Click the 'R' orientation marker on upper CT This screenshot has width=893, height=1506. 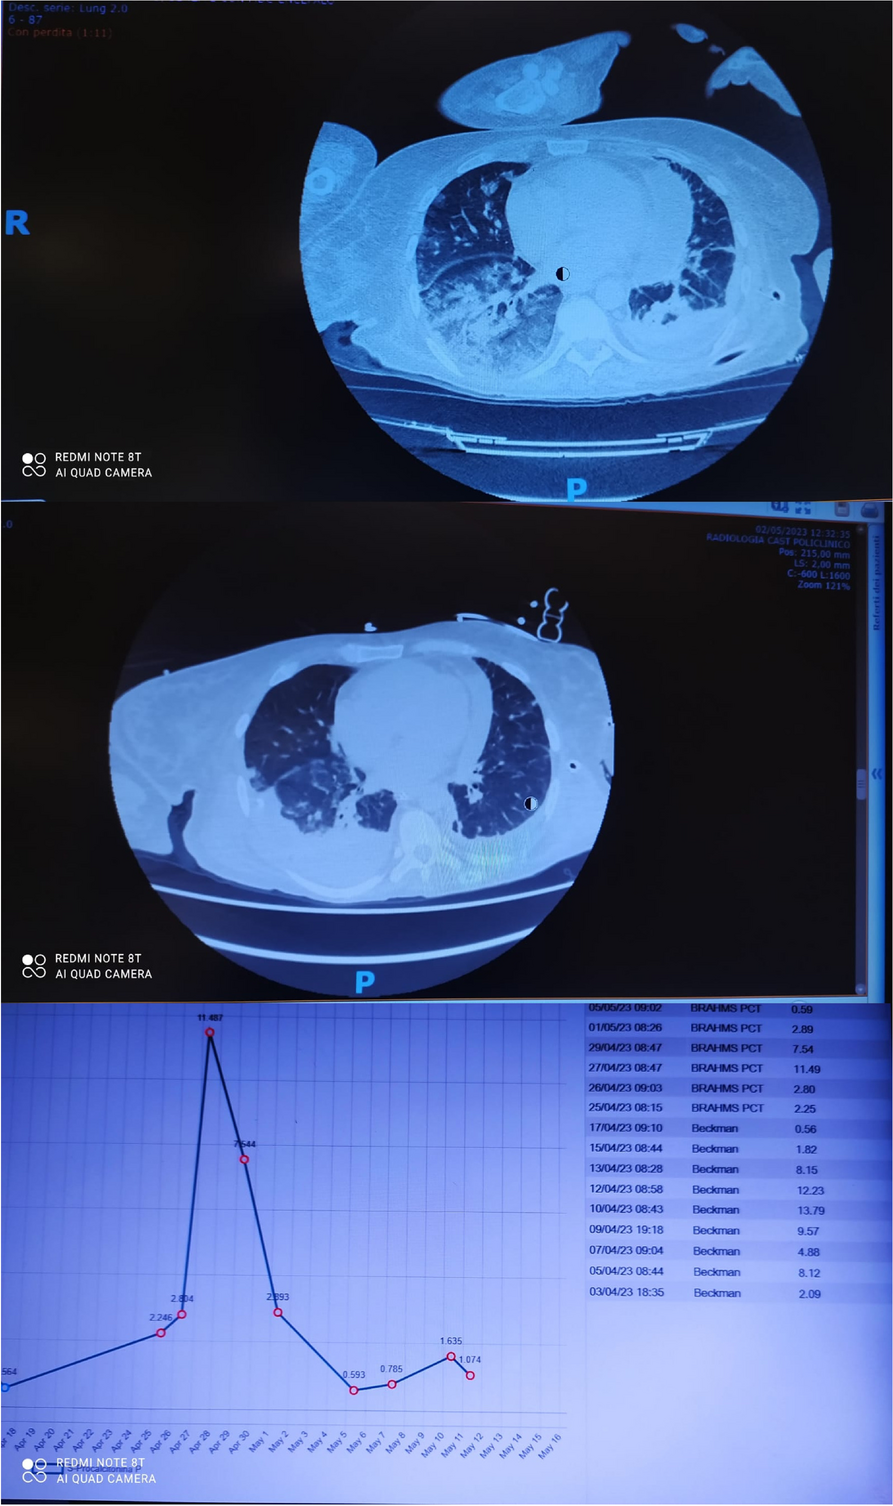click(17, 222)
